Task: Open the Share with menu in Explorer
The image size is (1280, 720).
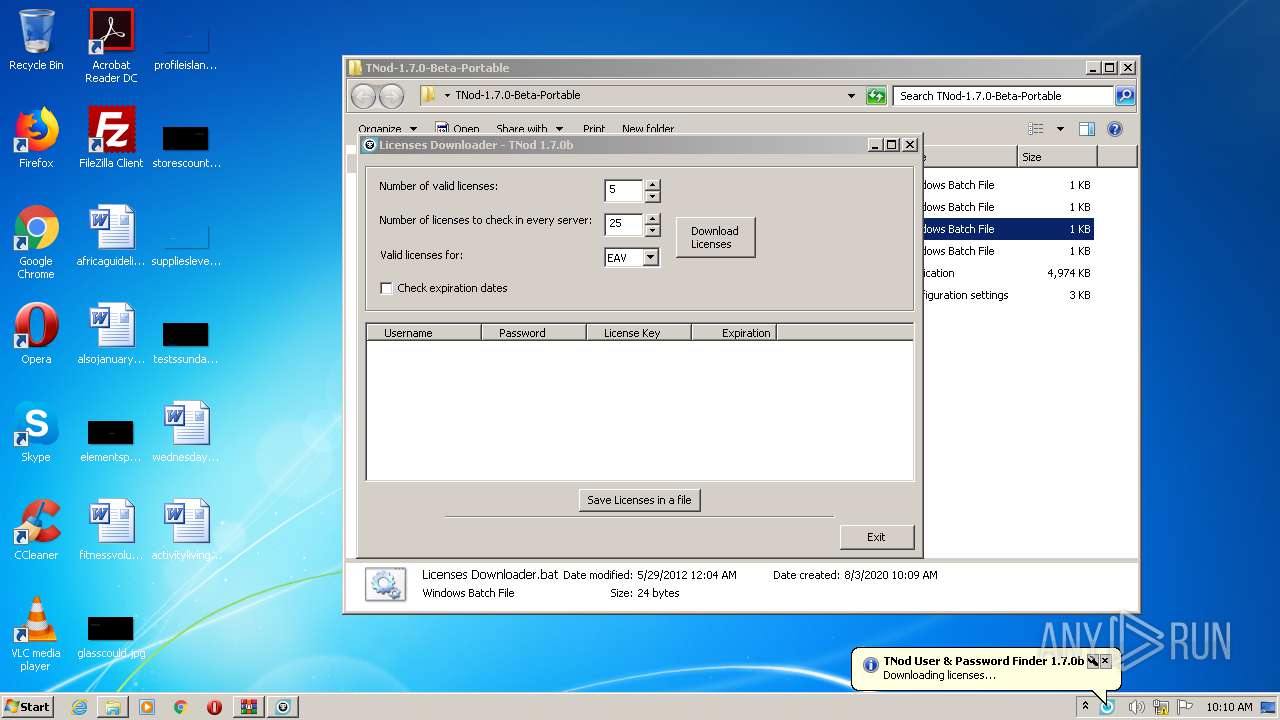Action: pos(529,129)
